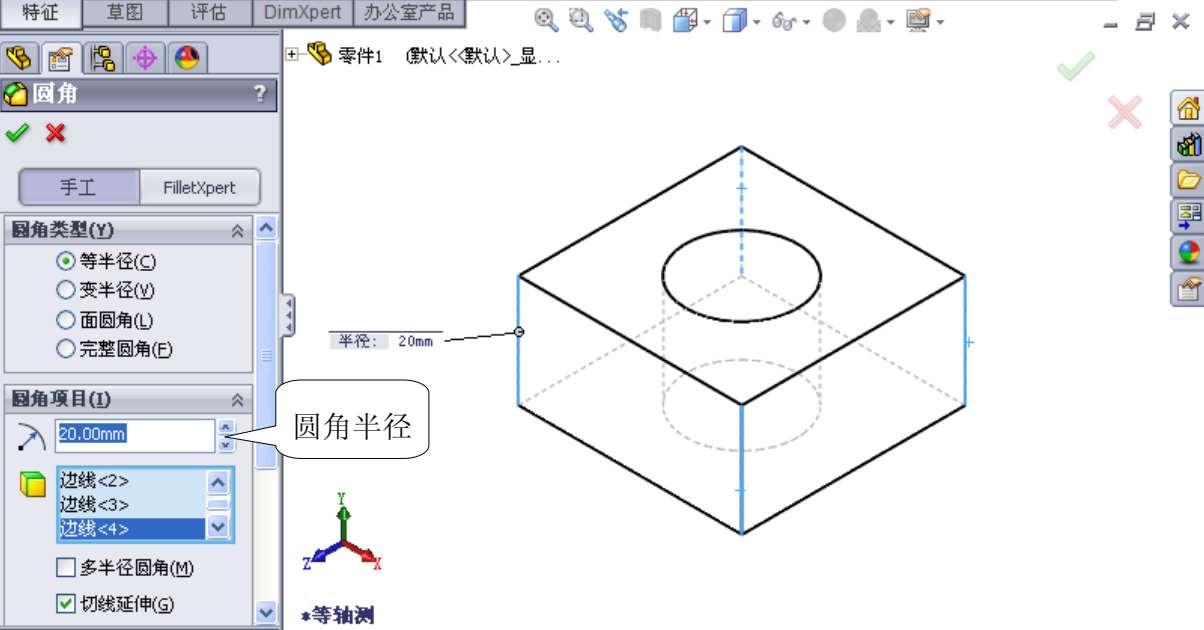Cancel the fillet with the red X

click(x=56, y=133)
